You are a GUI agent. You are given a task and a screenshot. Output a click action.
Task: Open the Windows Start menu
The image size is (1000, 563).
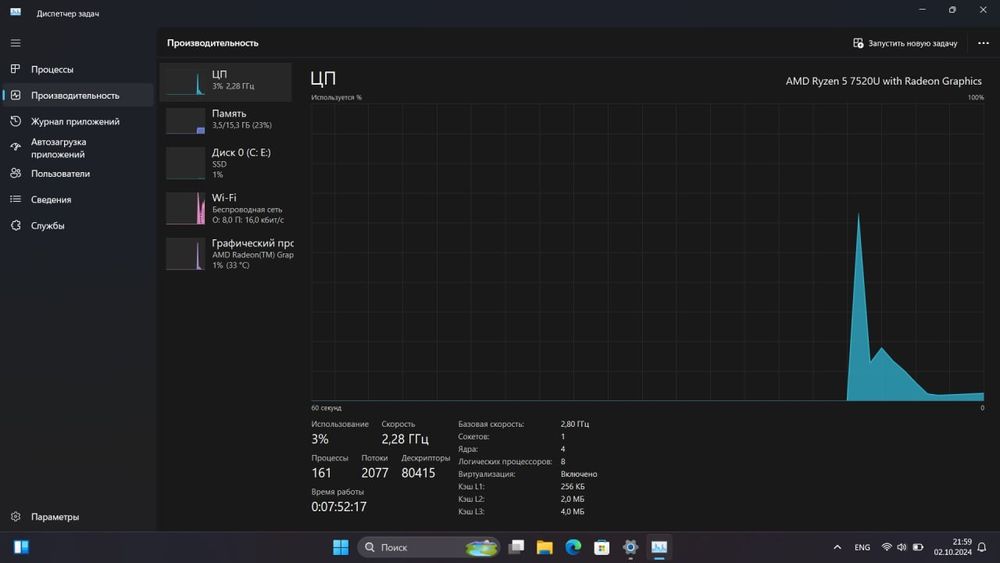point(341,547)
